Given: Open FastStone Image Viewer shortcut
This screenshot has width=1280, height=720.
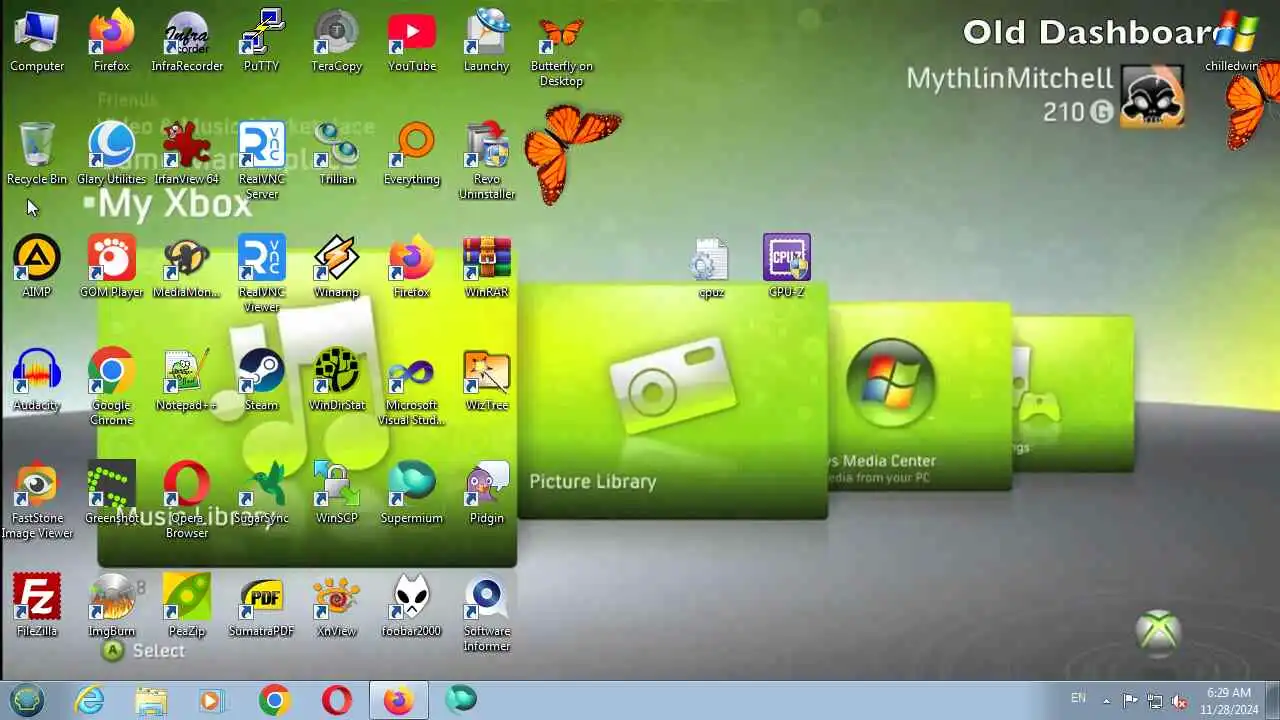Looking at the screenshot, I should (x=37, y=500).
